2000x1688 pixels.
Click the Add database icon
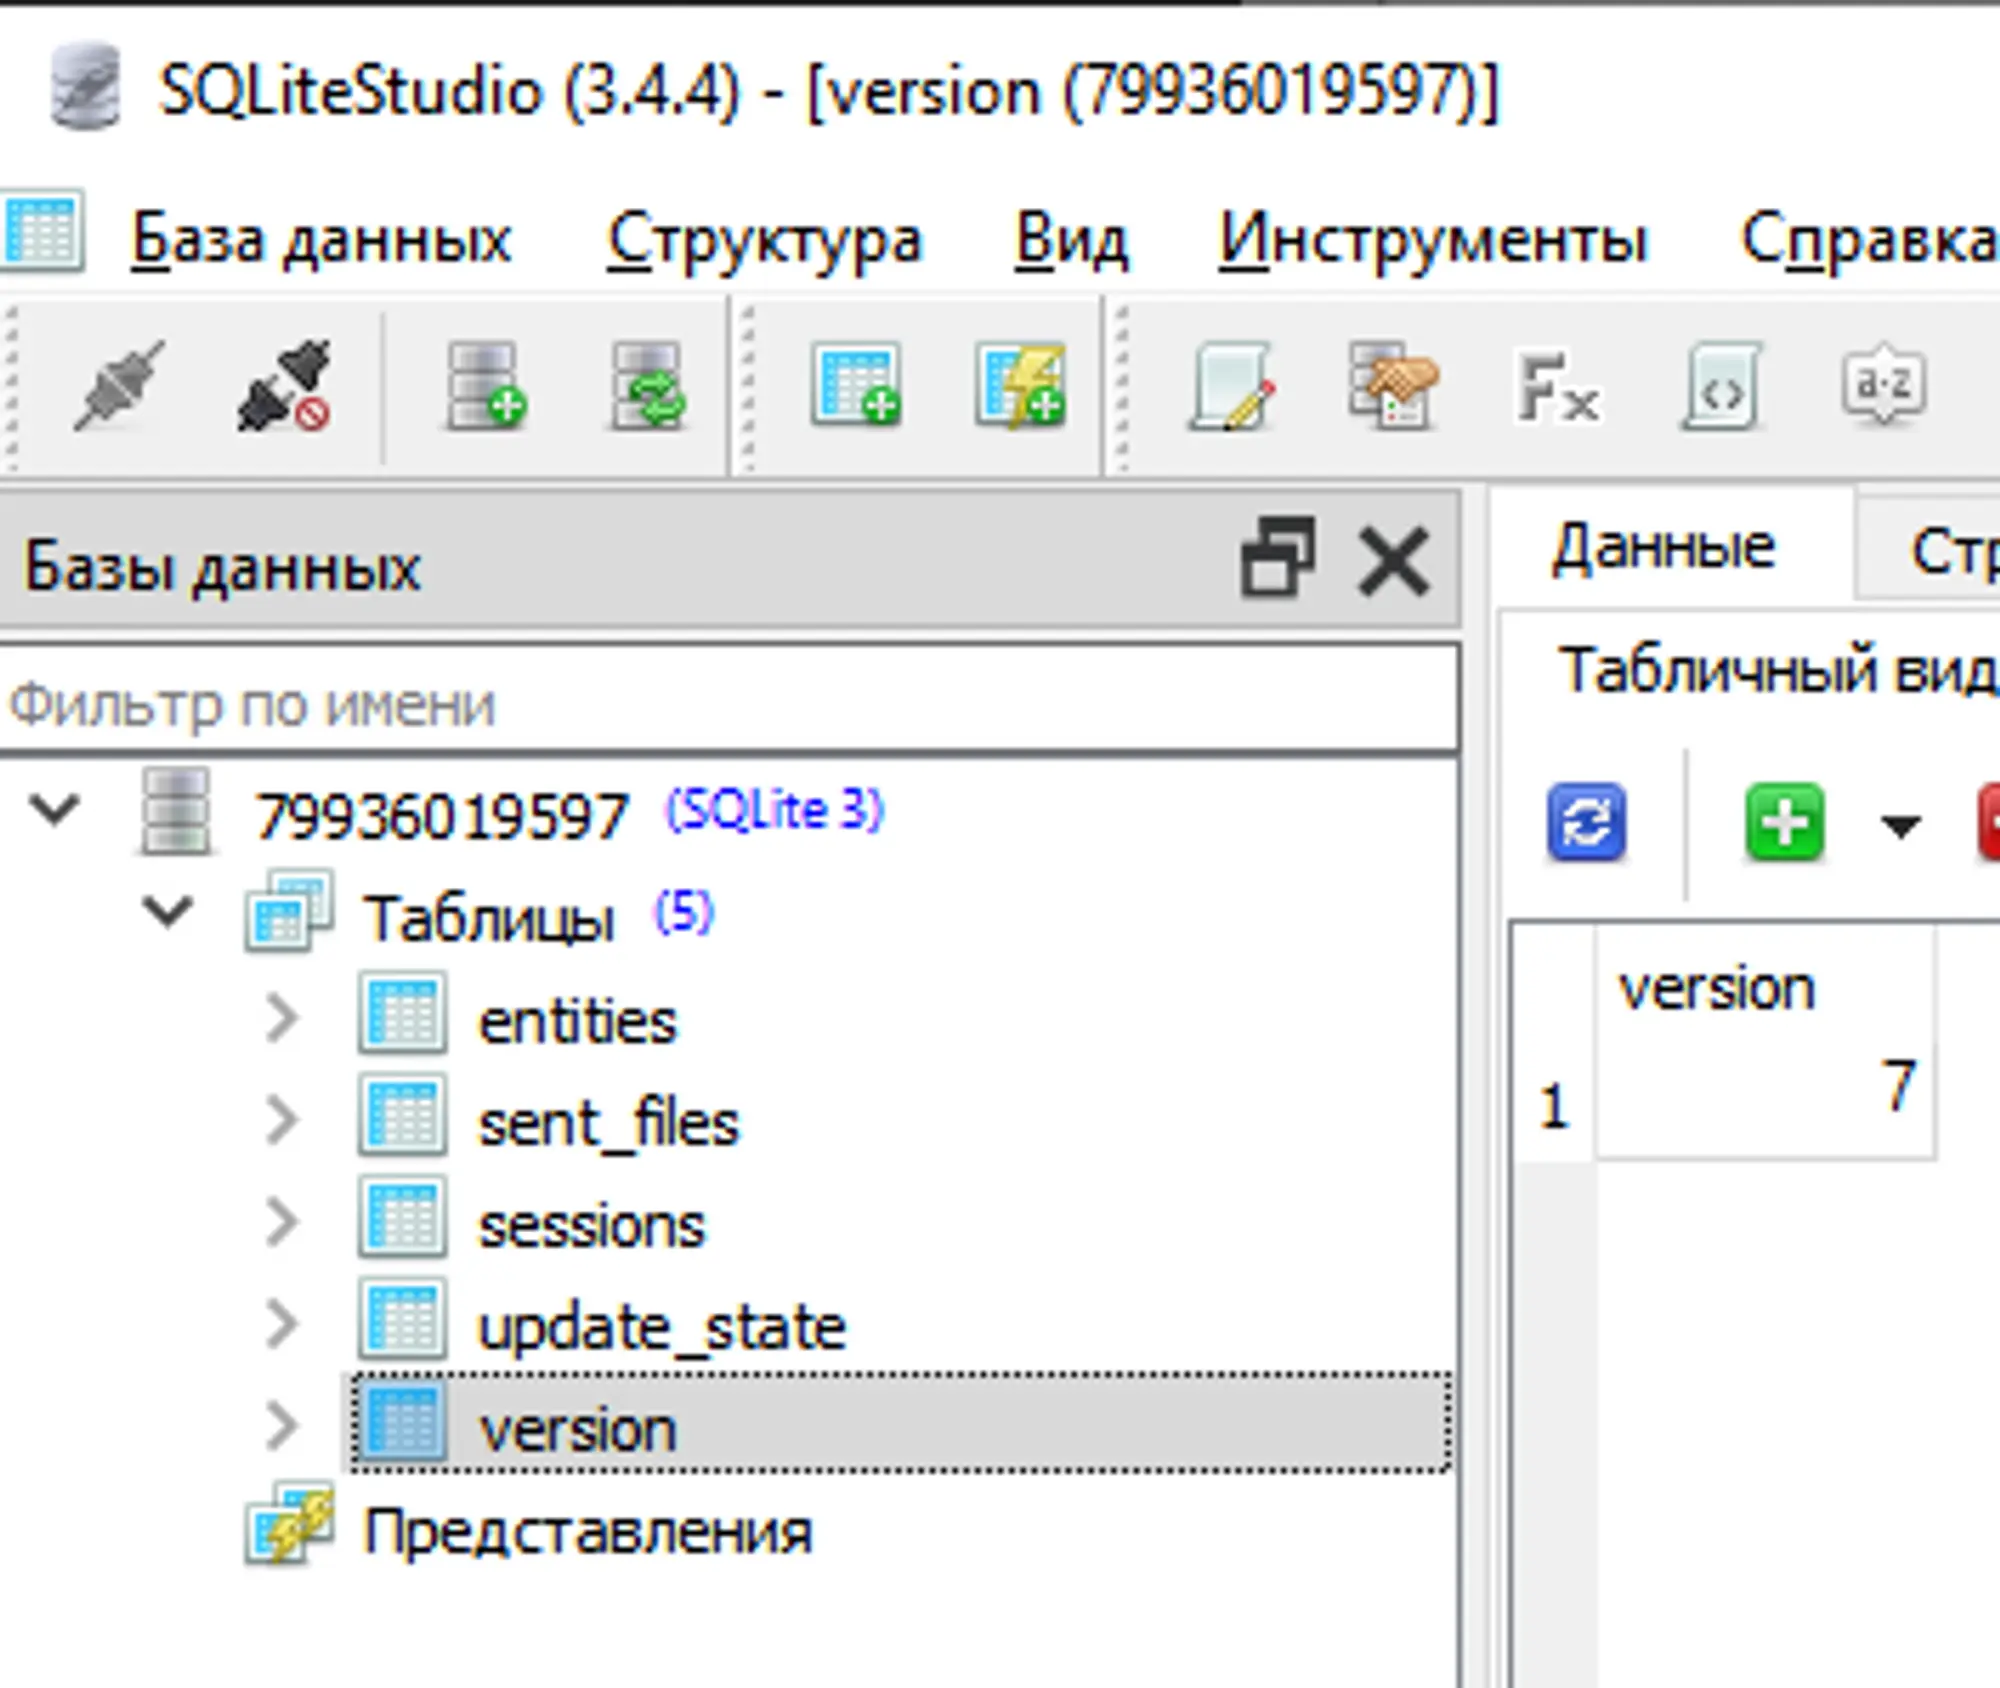[487, 386]
